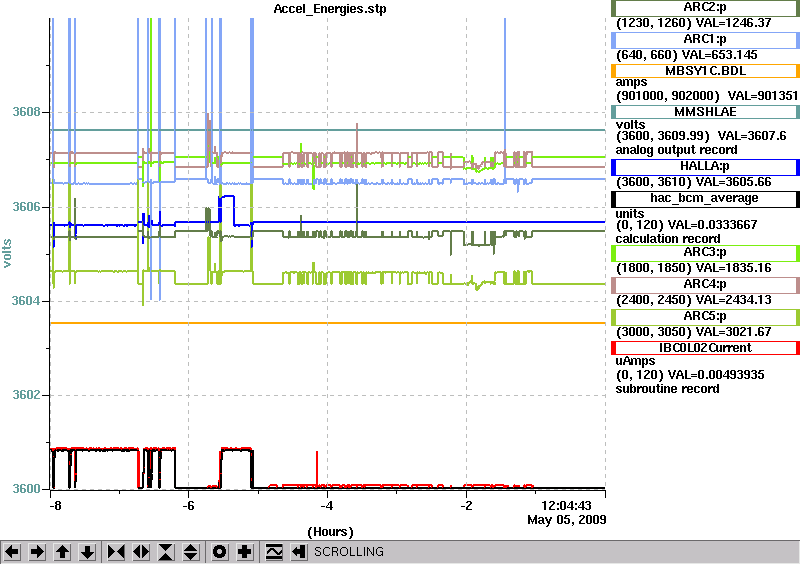Select the MMSHLAE legend button
Image resolution: width=800 pixels, height=564 pixels.
706,112
